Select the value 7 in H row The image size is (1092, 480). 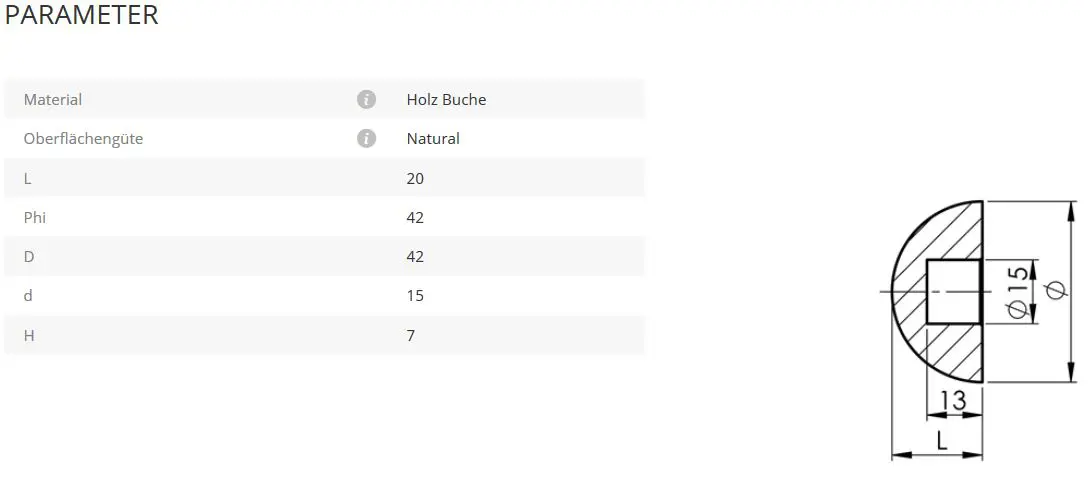[x=411, y=336]
